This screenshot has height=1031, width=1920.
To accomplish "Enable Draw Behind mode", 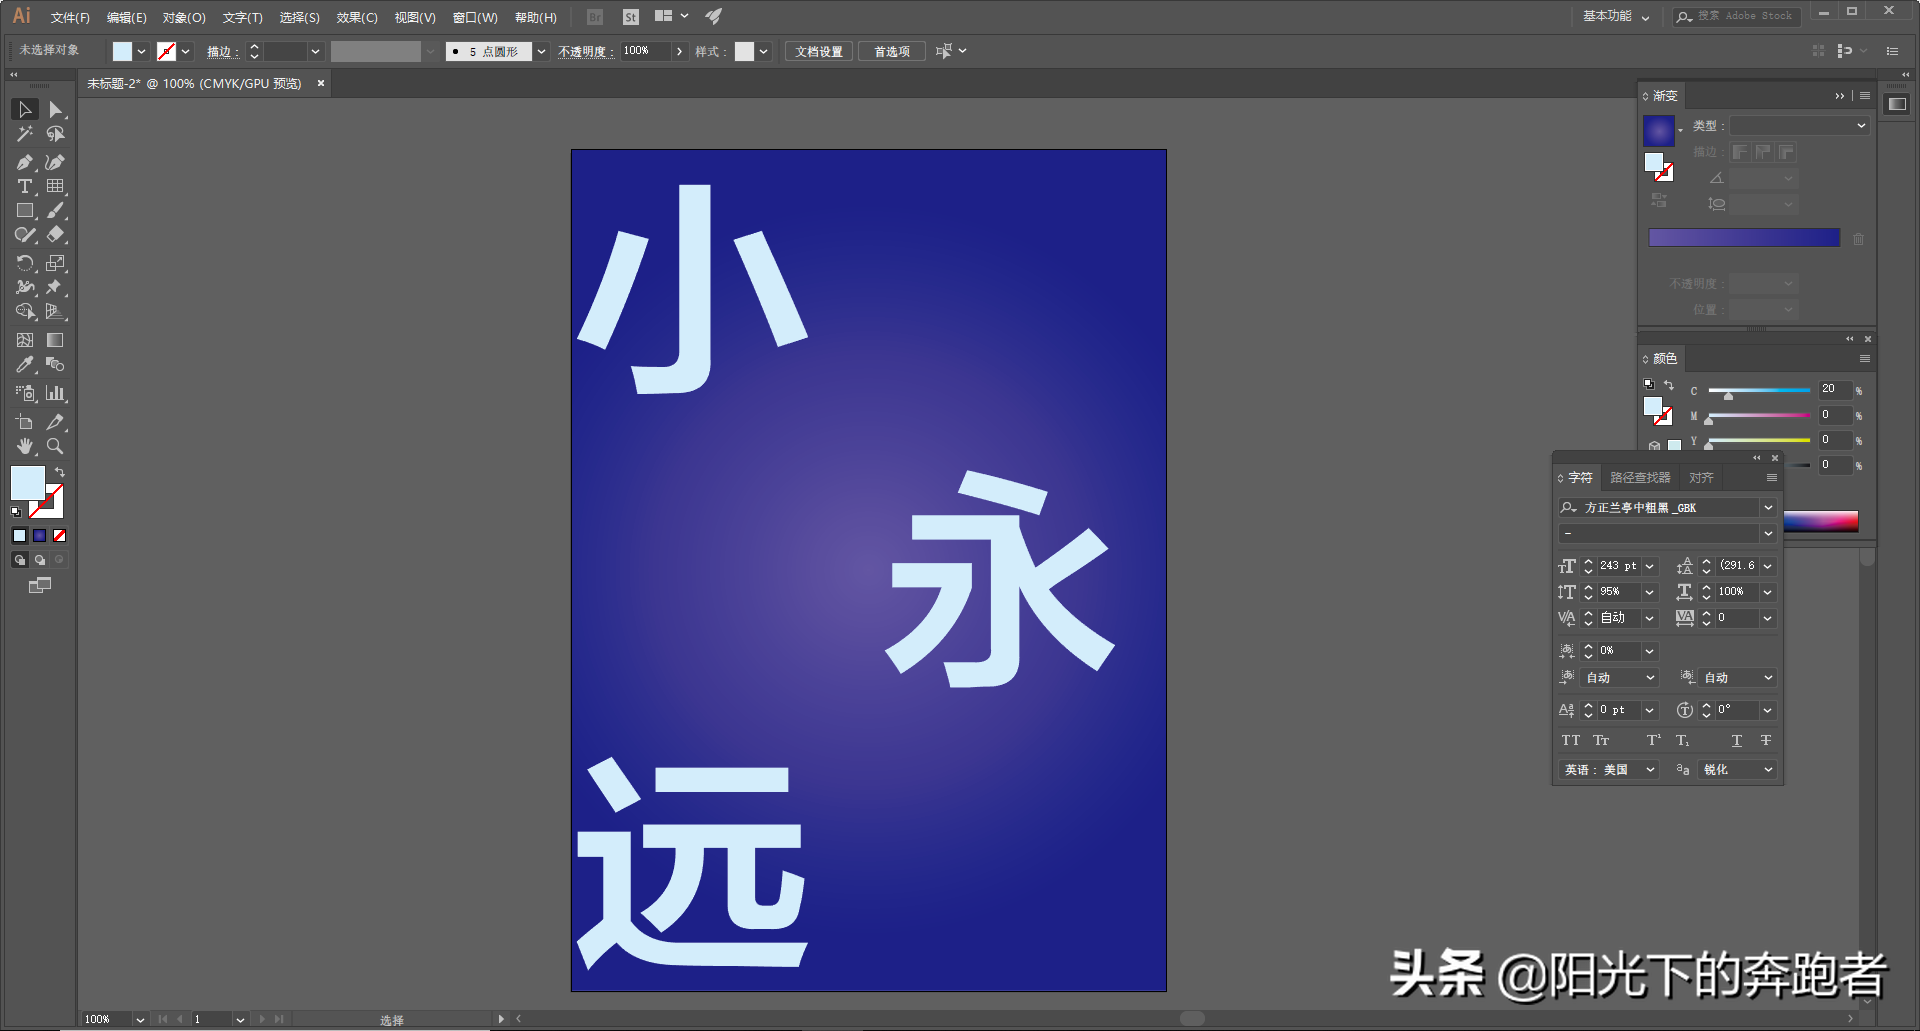I will (x=40, y=560).
